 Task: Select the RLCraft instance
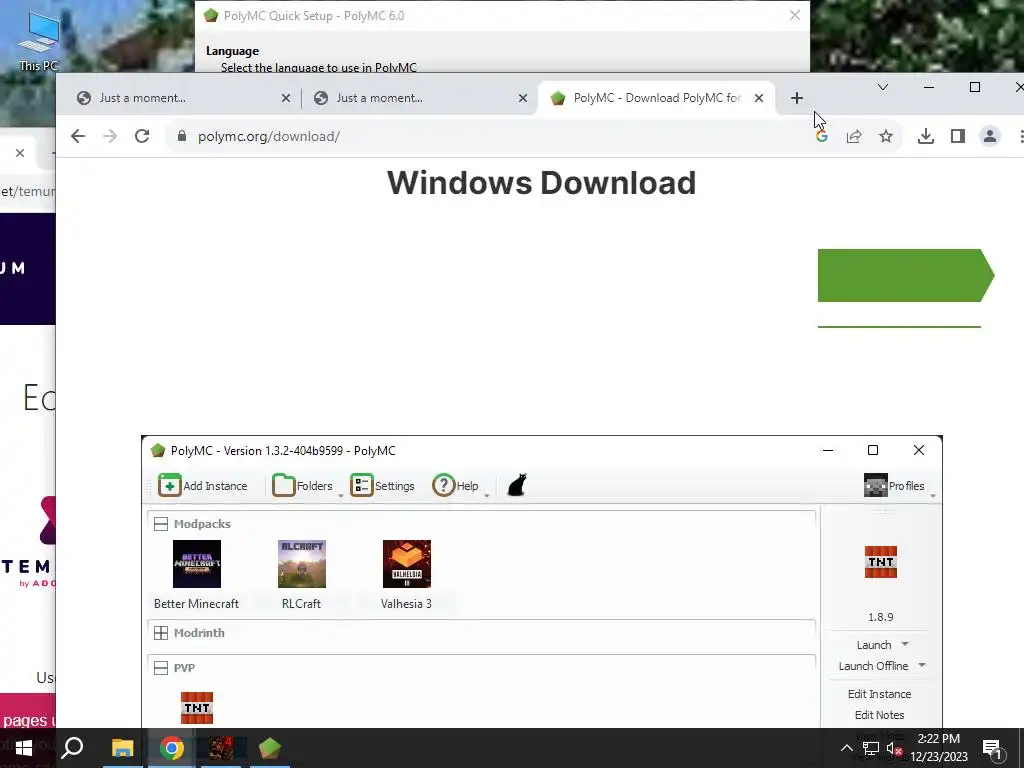(x=301, y=575)
